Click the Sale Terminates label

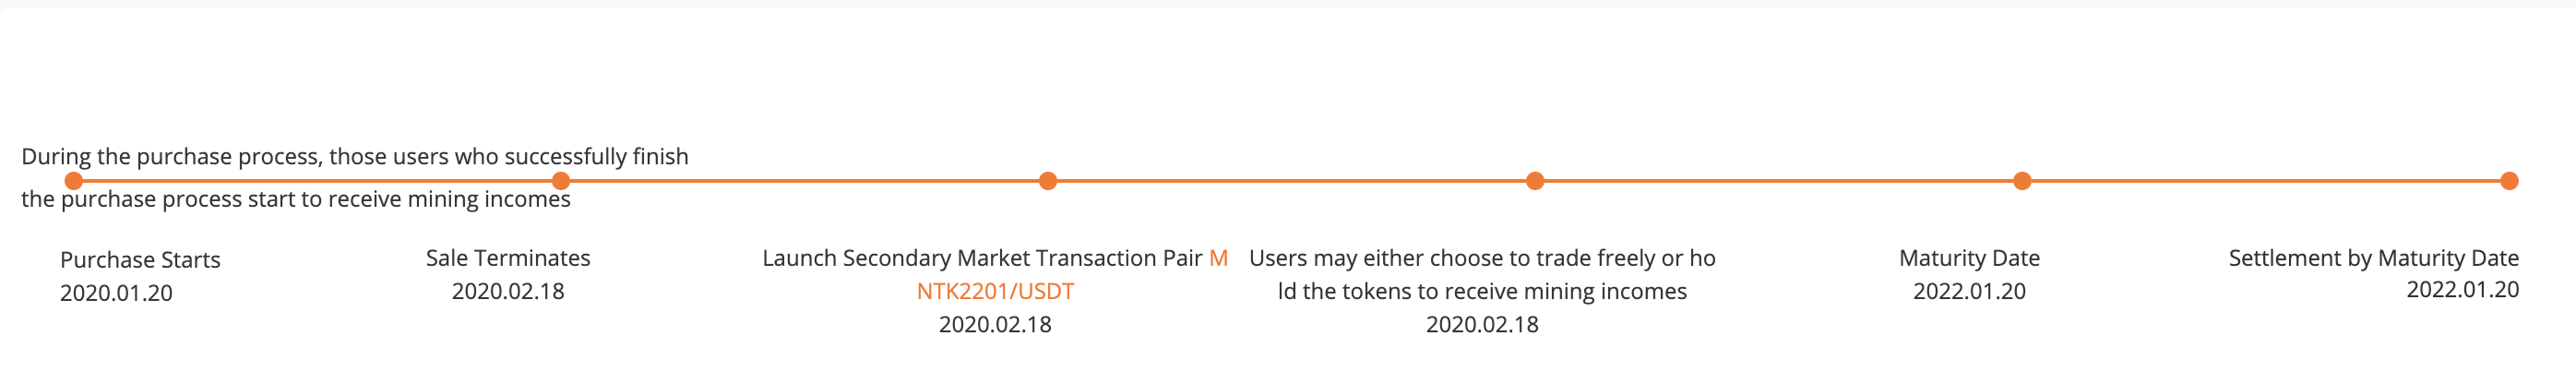pos(508,258)
